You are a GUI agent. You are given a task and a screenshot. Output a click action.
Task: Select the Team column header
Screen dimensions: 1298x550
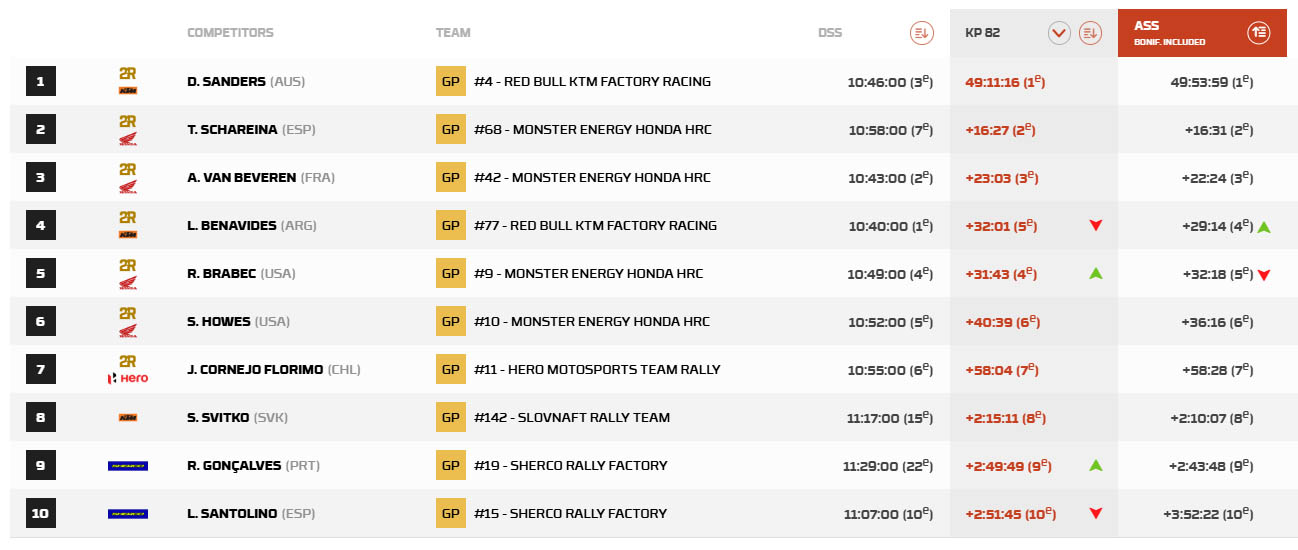[x=453, y=33]
